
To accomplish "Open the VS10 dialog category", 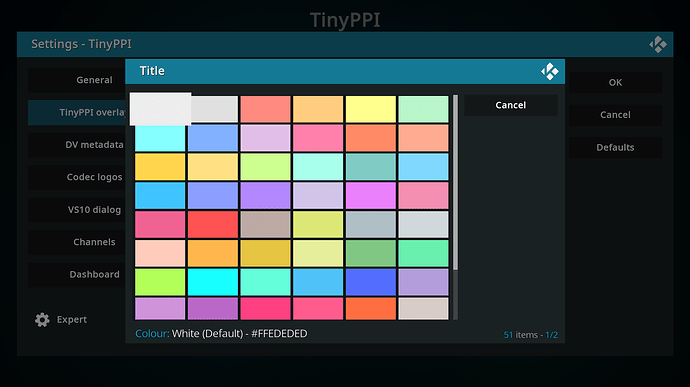I will point(77,210).
